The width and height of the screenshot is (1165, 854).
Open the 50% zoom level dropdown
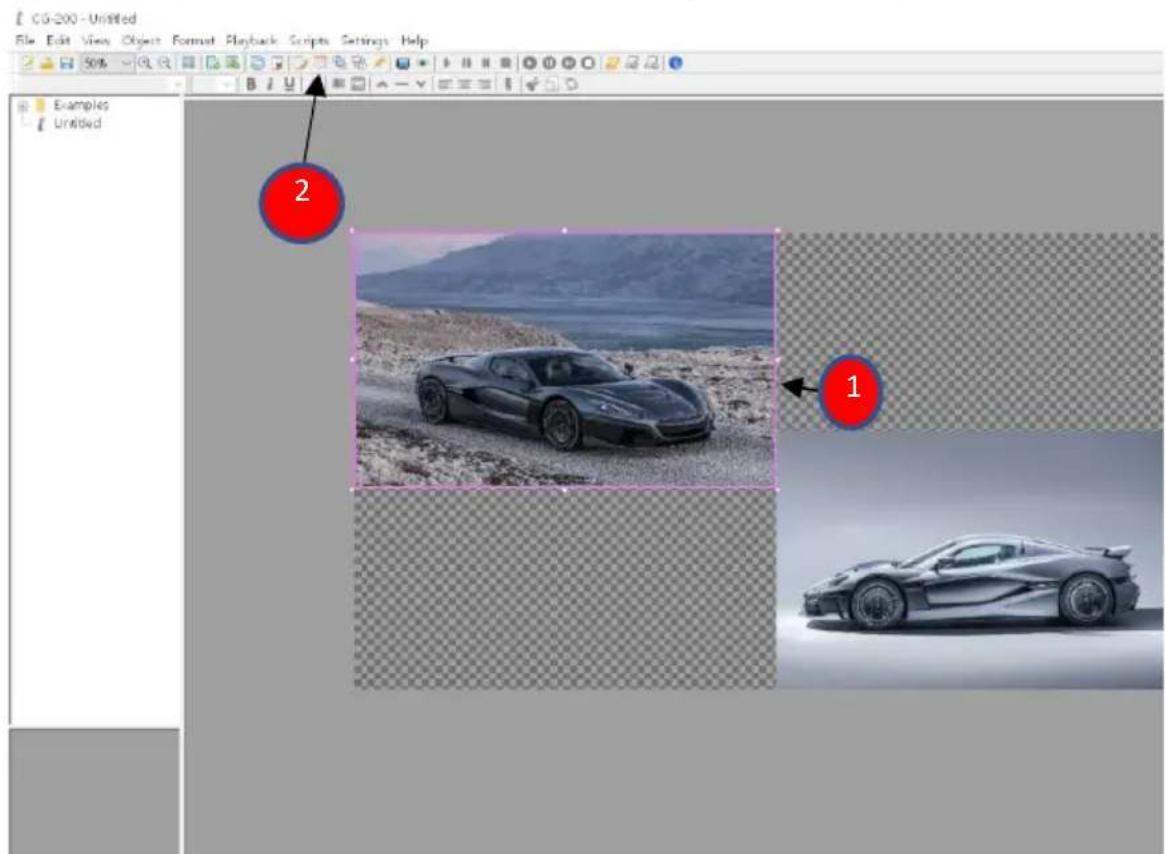click(126, 63)
